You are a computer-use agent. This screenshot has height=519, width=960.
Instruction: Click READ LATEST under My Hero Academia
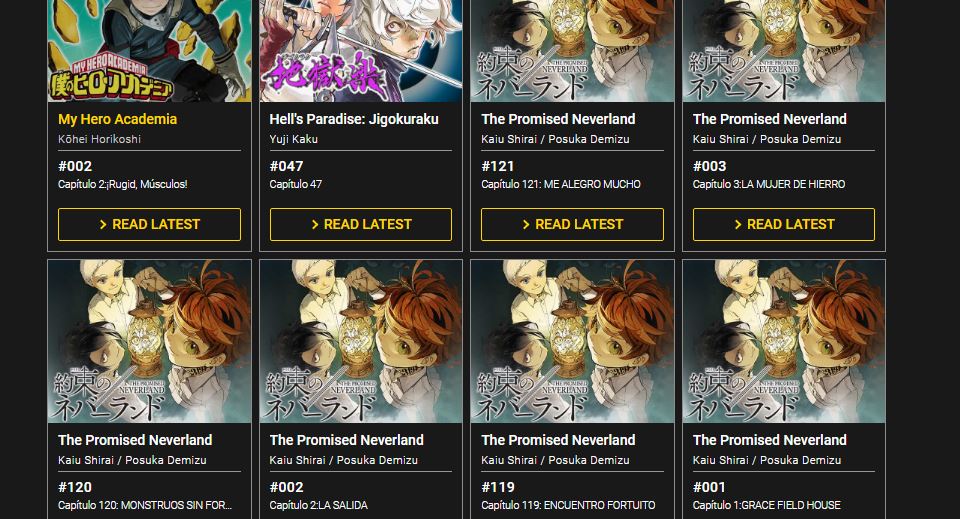point(149,225)
